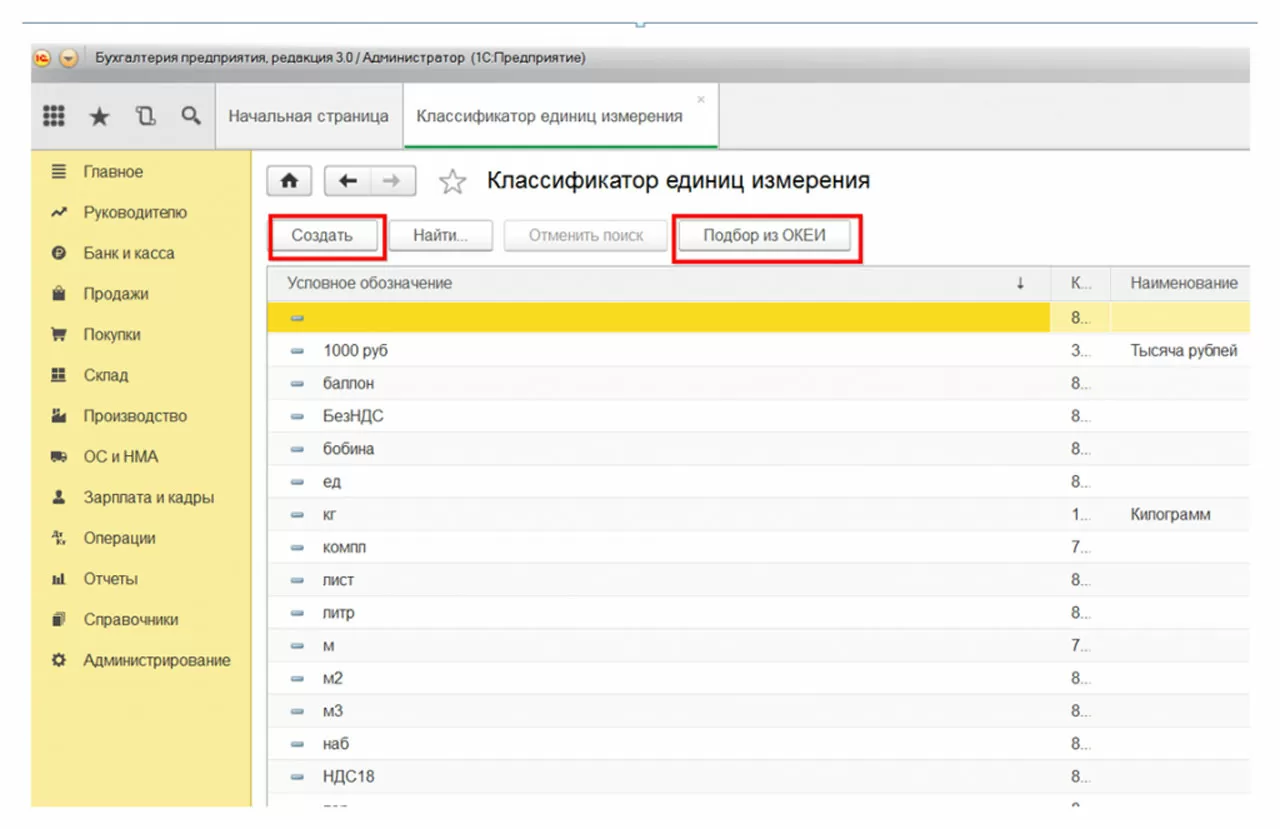Viewport: 1280px width, 829px height.
Task: Select the м3 row
Action: [758, 711]
